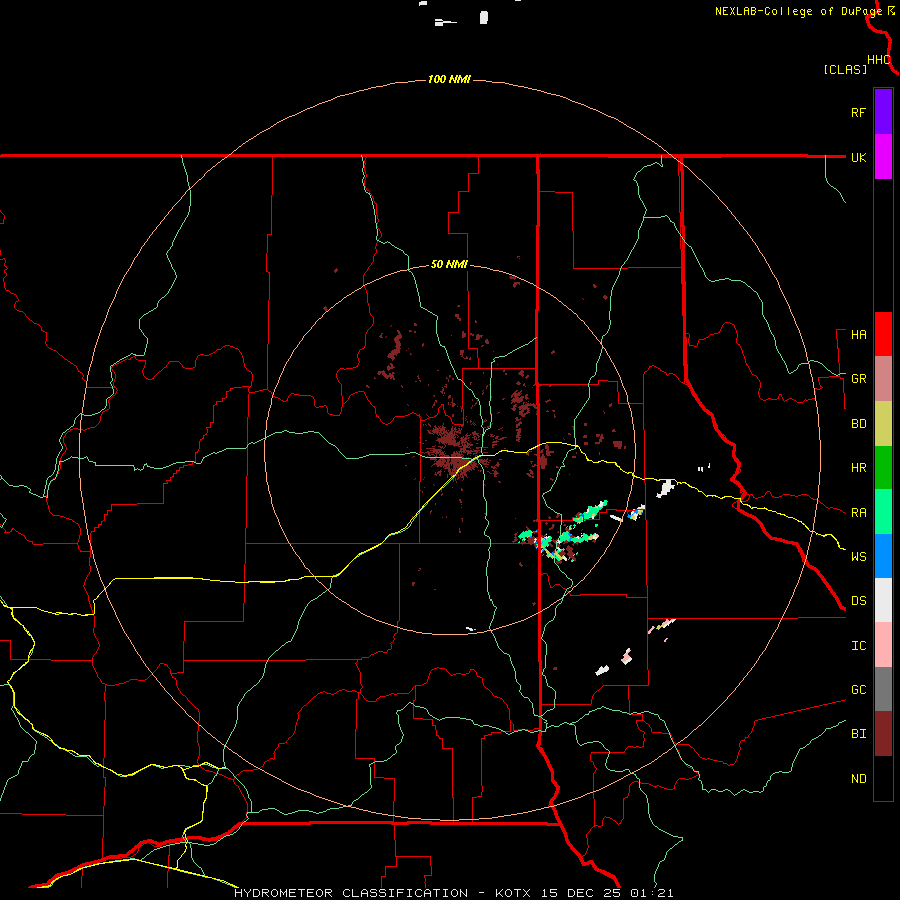Click the HYDROMETEOR CLASSIFICATION title text
The width and height of the screenshot is (900, 900).
351,893
